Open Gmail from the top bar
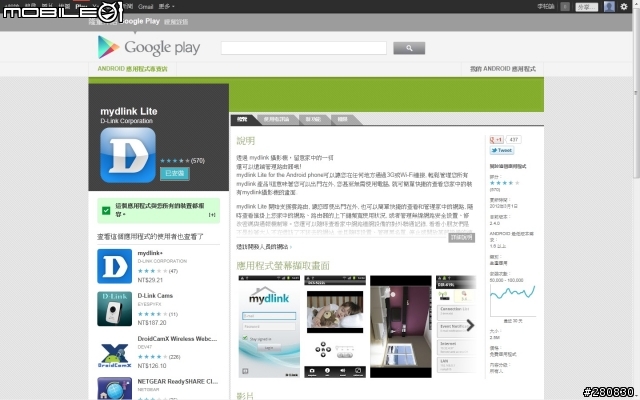This screenshot has width=640, height=400. point(145,7)
